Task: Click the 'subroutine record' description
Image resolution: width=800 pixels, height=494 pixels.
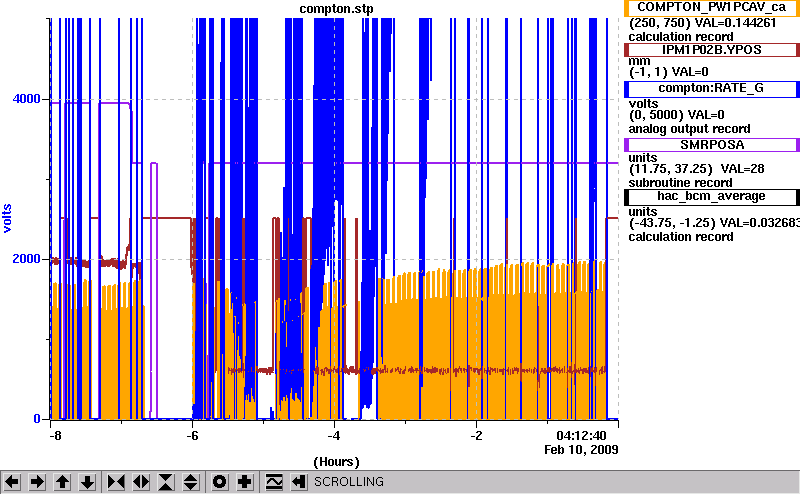Action: 680,183
